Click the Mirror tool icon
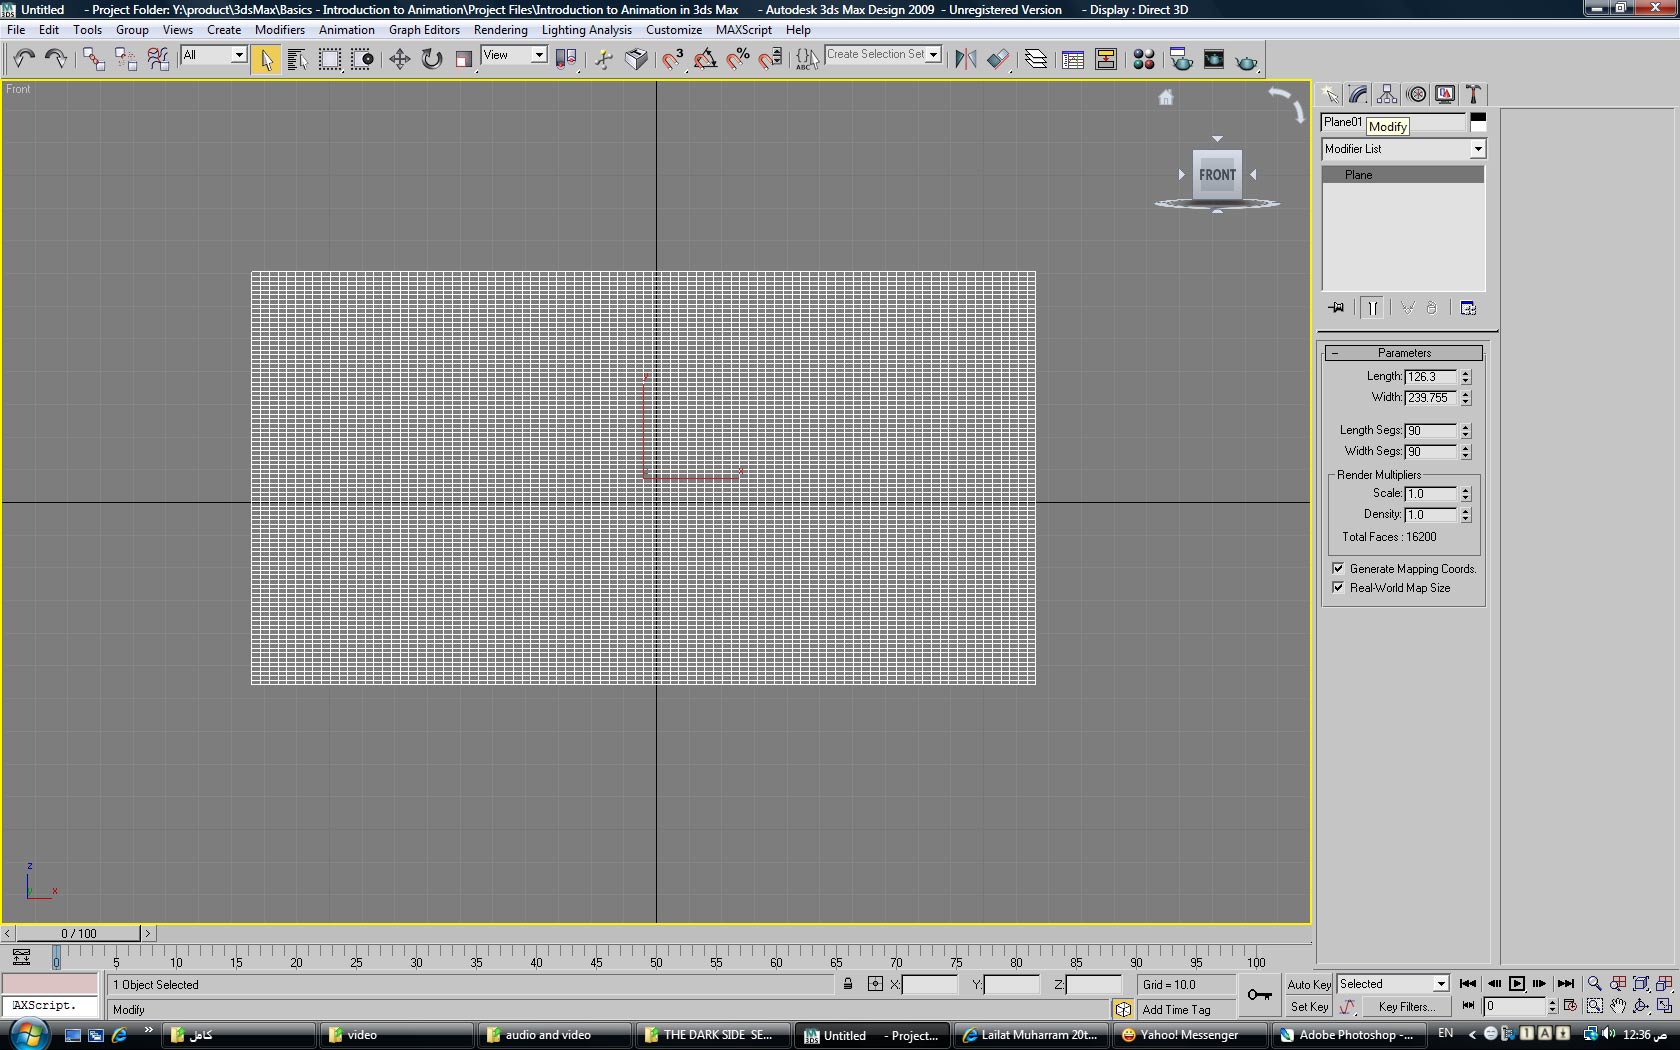Viewport: 1680px width, 1050px height. click(x=965, y=59)
